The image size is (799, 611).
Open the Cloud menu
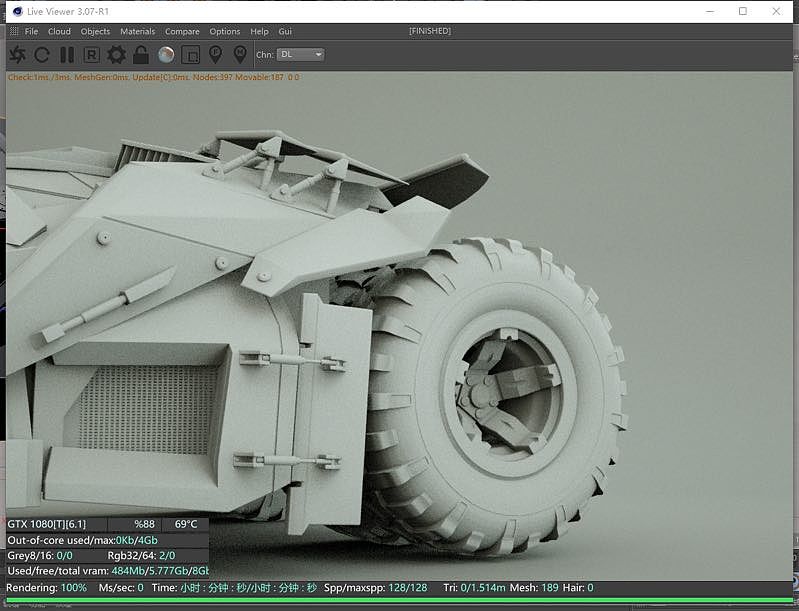coord(59,31)
